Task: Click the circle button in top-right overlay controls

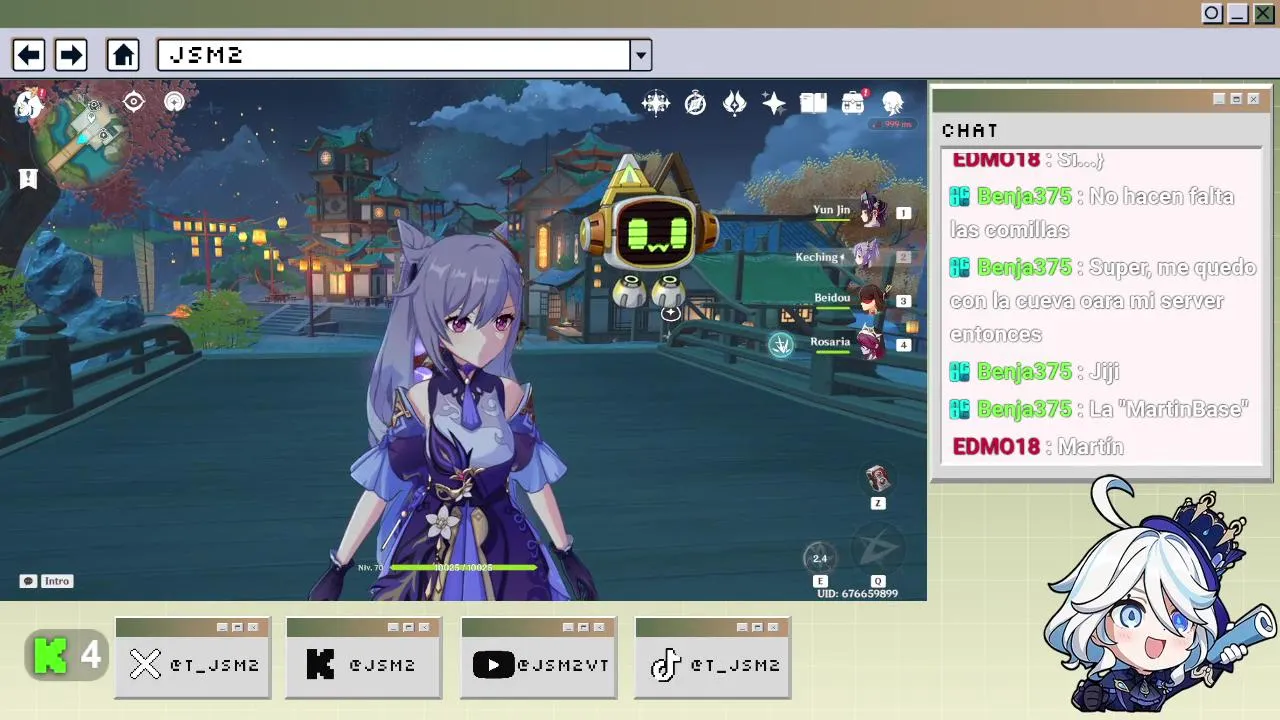Action: click(1212, 14)
